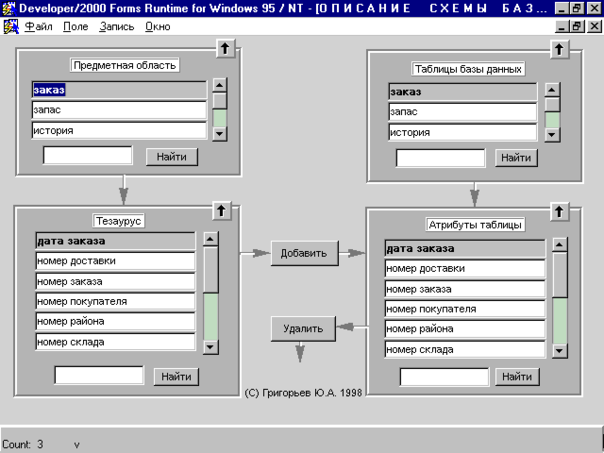Click the Удалить button
Viewport: 604px width, 453px height.
(x=303, y=329)
